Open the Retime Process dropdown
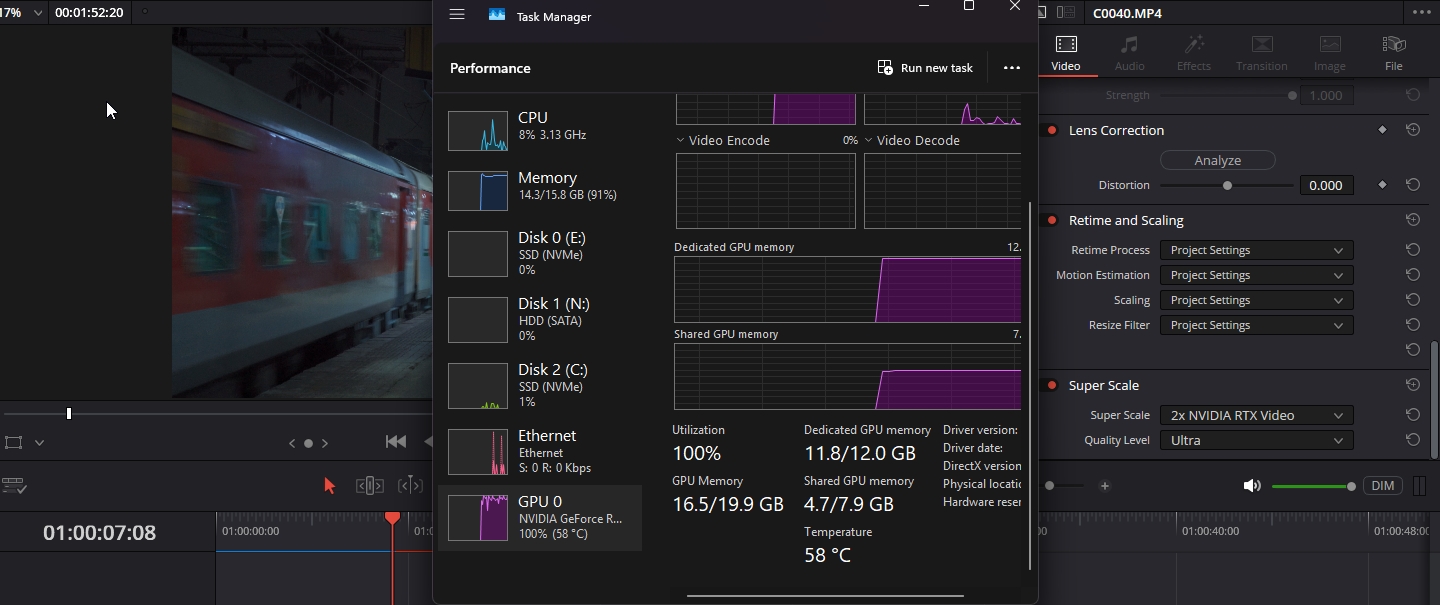 [x=1256, y=250]
